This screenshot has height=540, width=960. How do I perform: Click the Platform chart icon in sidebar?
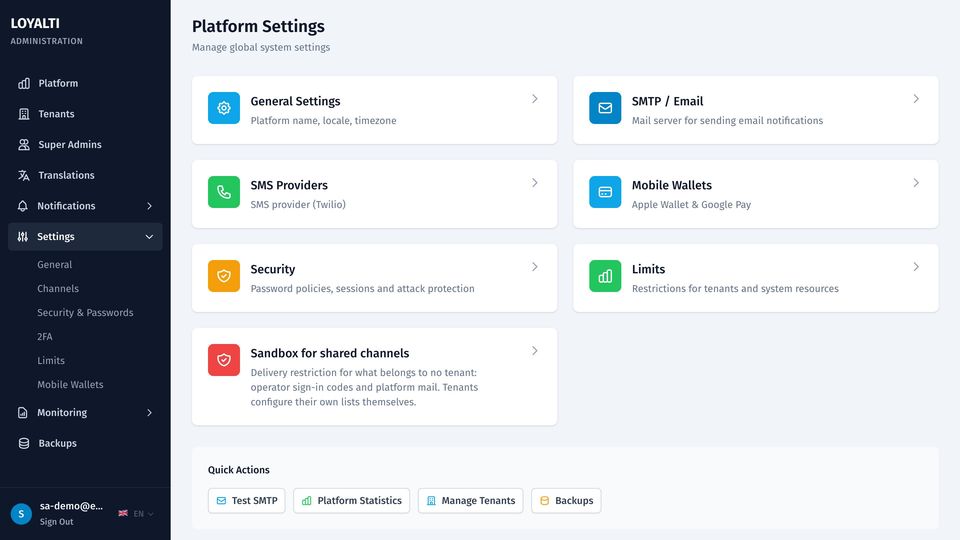point(24,83)
